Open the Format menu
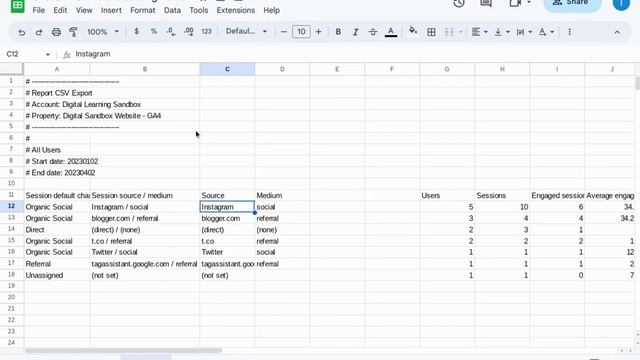 (142, 10)
